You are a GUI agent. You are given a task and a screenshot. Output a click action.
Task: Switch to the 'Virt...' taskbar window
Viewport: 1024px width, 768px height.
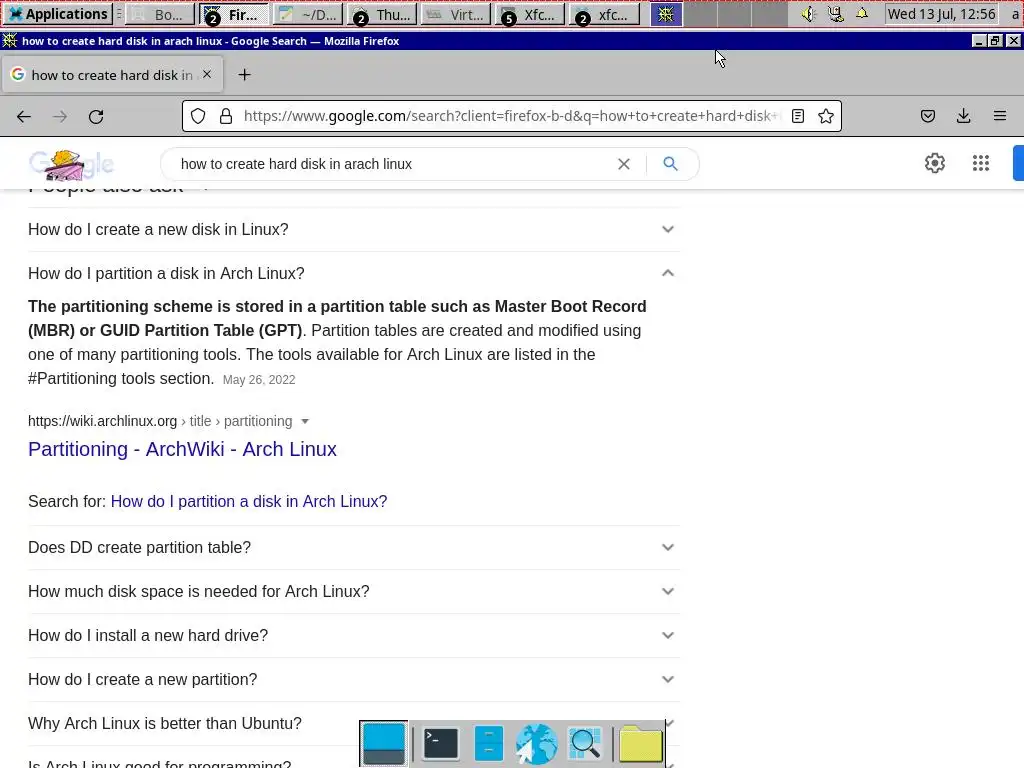pos(456,14)
